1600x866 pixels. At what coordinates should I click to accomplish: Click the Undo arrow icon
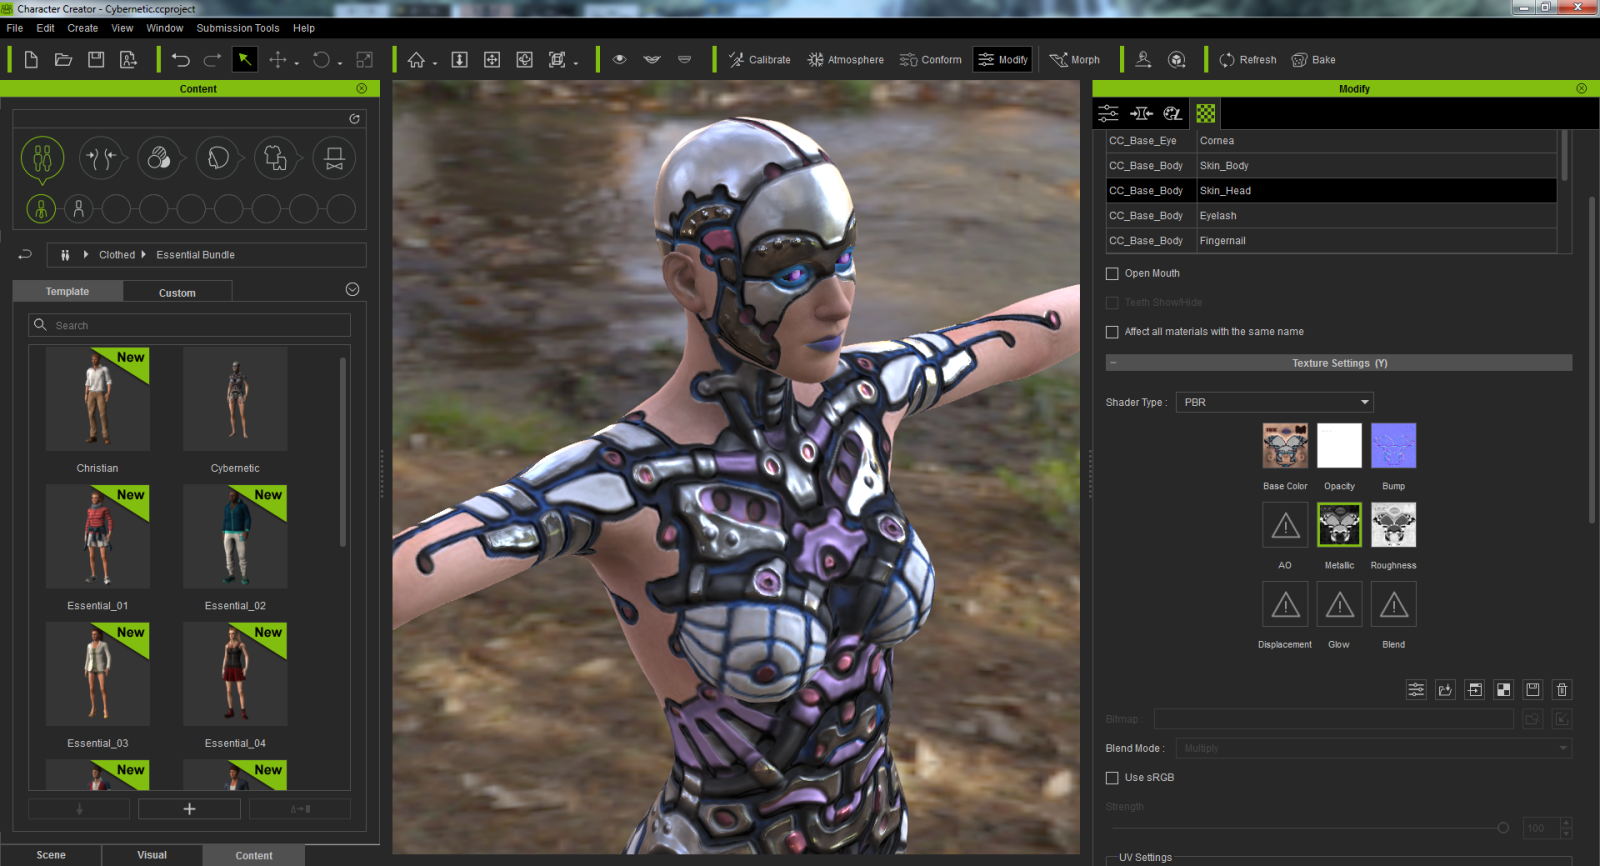point(180,60)
